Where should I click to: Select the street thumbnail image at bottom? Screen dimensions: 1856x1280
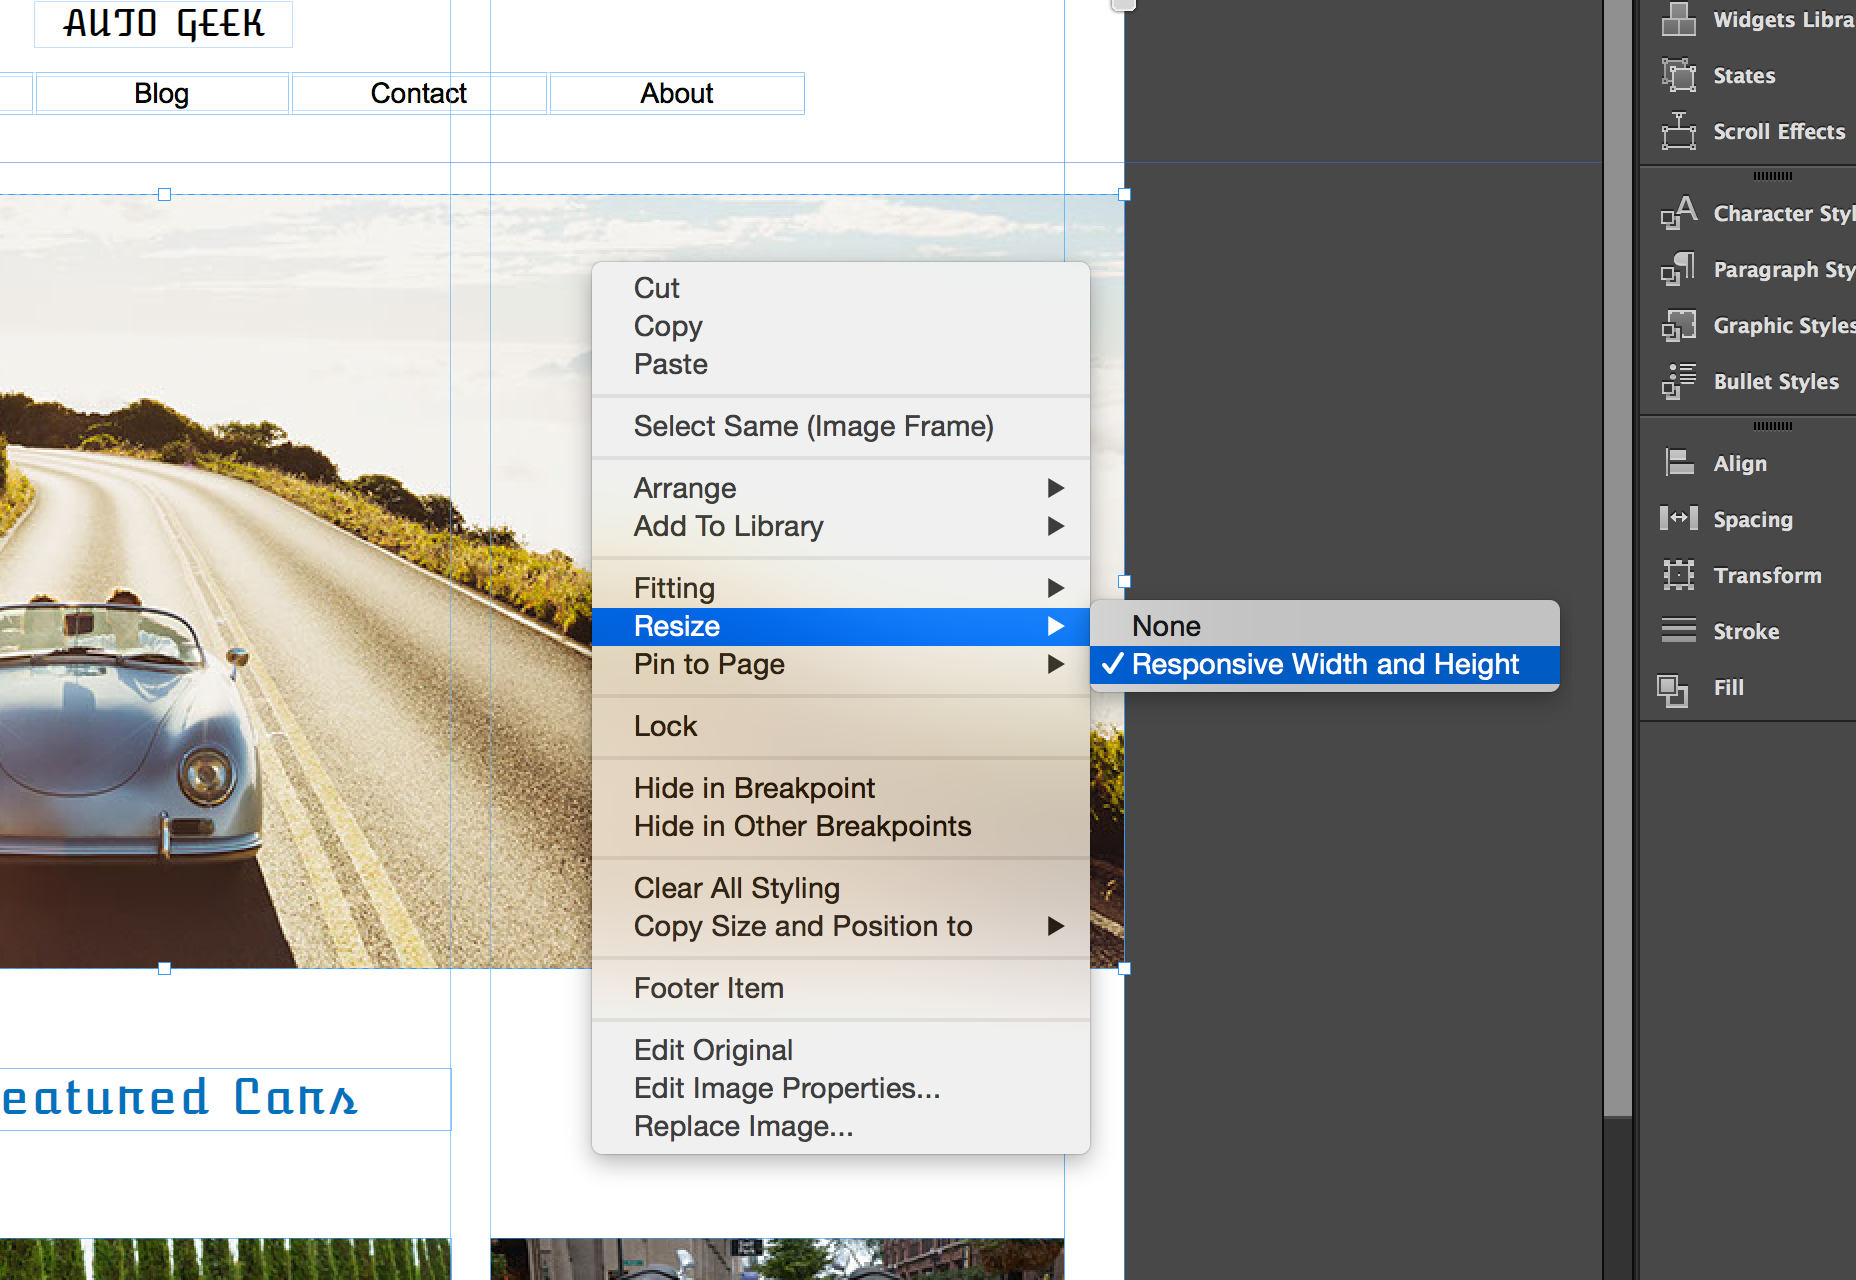777,1259
